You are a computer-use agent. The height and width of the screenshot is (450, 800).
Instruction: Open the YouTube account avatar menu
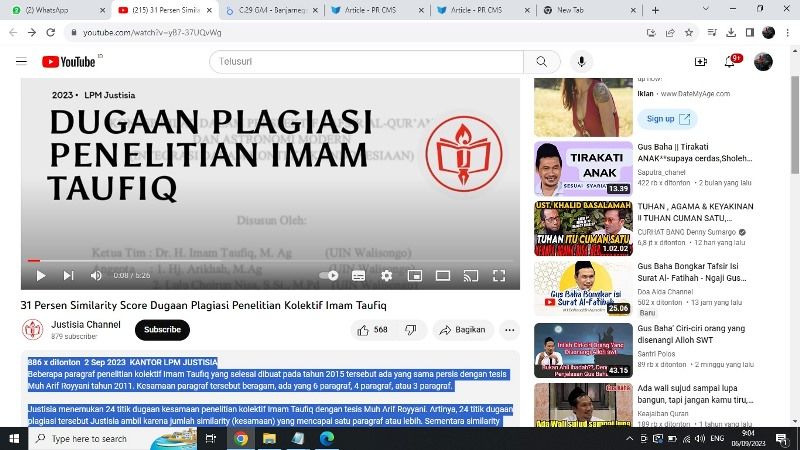point(763,62)
